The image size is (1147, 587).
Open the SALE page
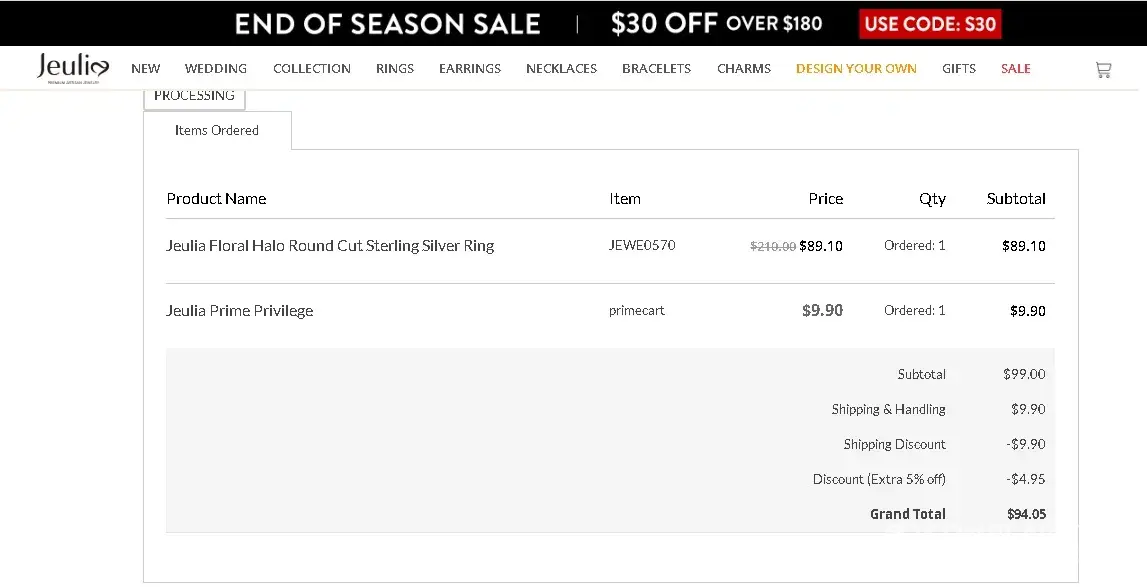pyautogui.click(x=1015, y=69)
